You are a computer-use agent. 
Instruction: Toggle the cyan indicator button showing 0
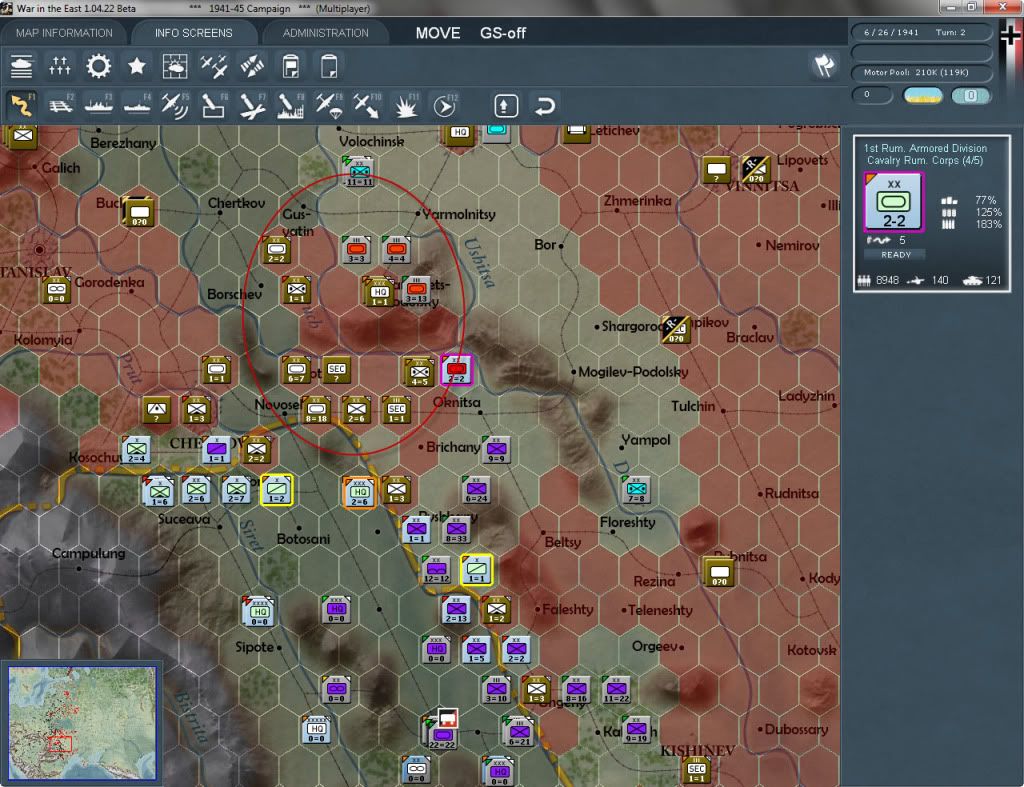[x=970, y=95]
